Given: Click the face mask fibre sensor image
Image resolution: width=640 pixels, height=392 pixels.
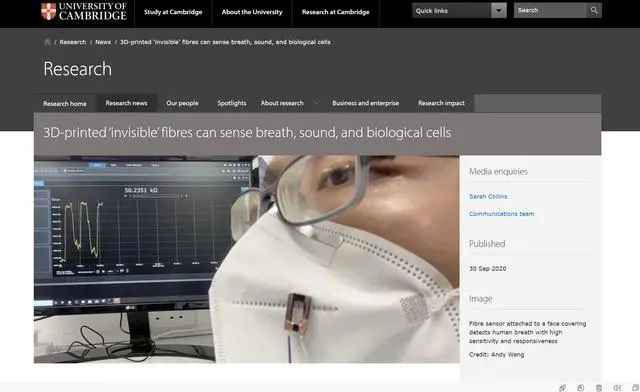Looking at the screenshot, I should (247, 259).
